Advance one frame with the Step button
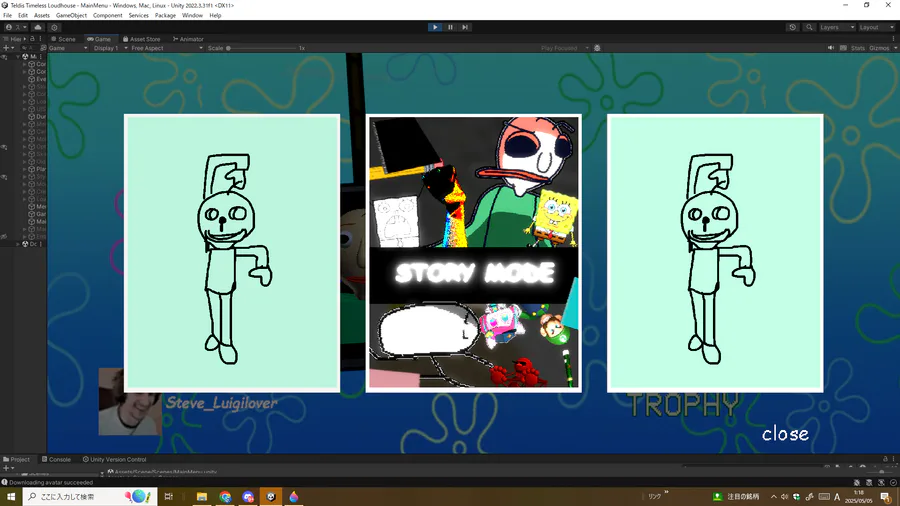This screenshot has height=506, width=900. point(465,27)
